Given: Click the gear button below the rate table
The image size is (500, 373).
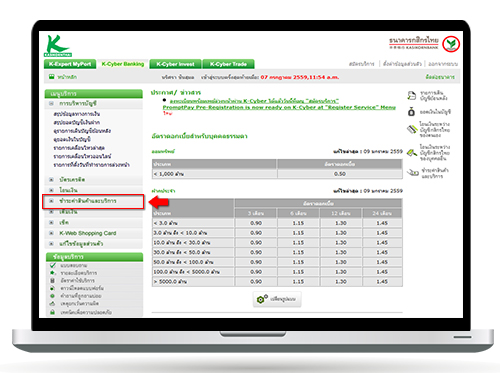Looking at the screenshot, I should (277, 299).
